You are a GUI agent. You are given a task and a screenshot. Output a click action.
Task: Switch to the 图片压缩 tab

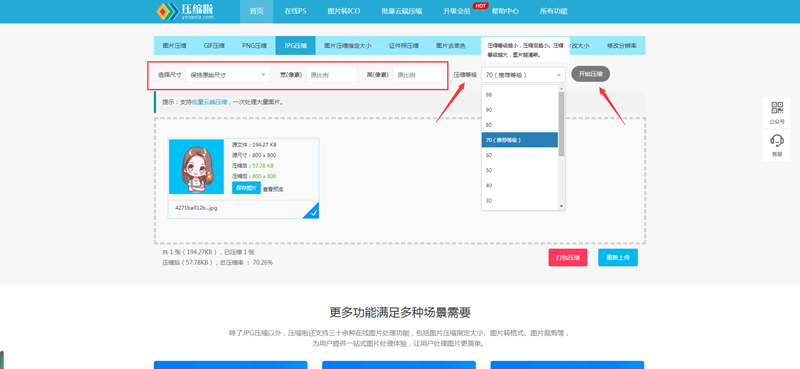click(174, 45)
